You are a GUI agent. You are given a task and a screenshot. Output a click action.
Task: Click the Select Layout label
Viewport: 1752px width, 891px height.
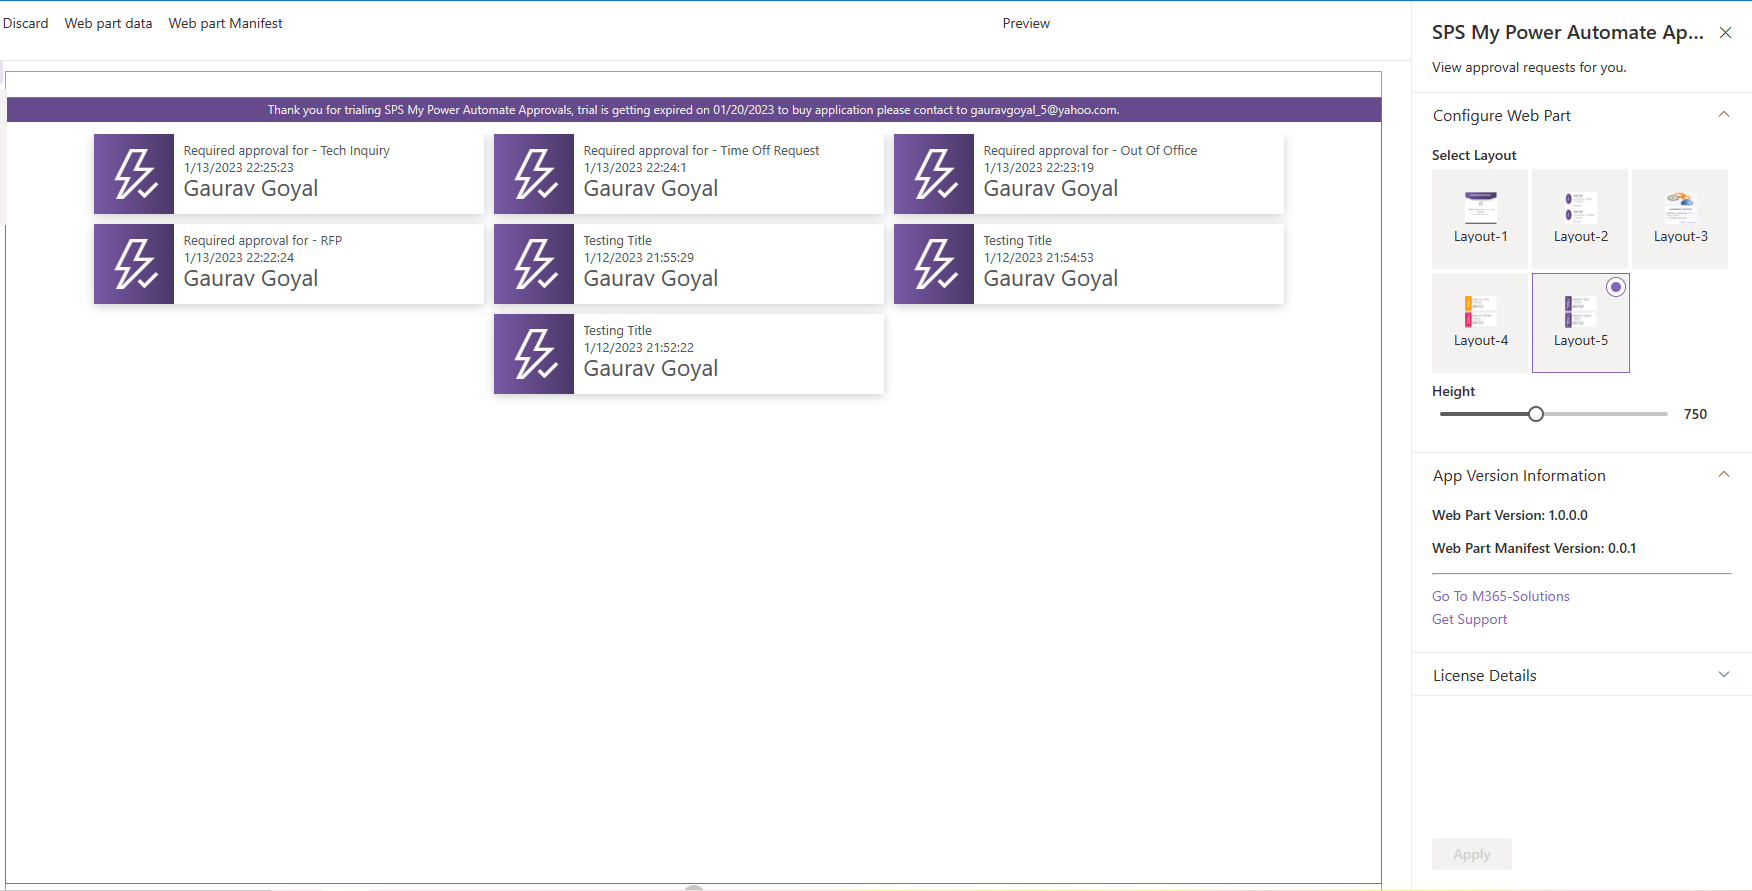click(1474, 155)
